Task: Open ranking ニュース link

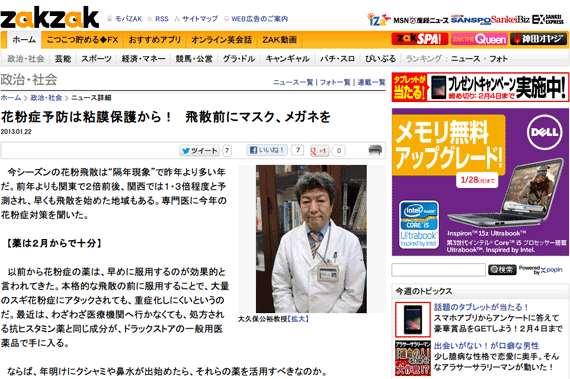Action: click(466, 59)
